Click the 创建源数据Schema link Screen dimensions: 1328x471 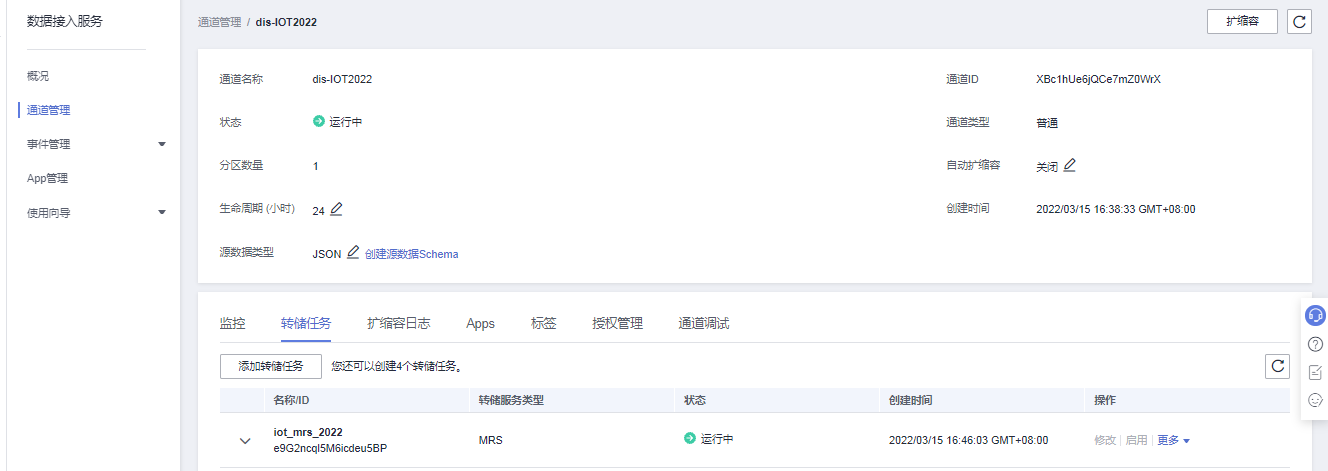(411, 254)
